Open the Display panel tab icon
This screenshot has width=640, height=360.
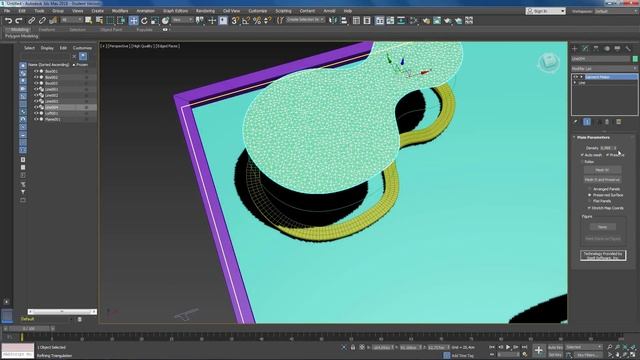(617, 49)
